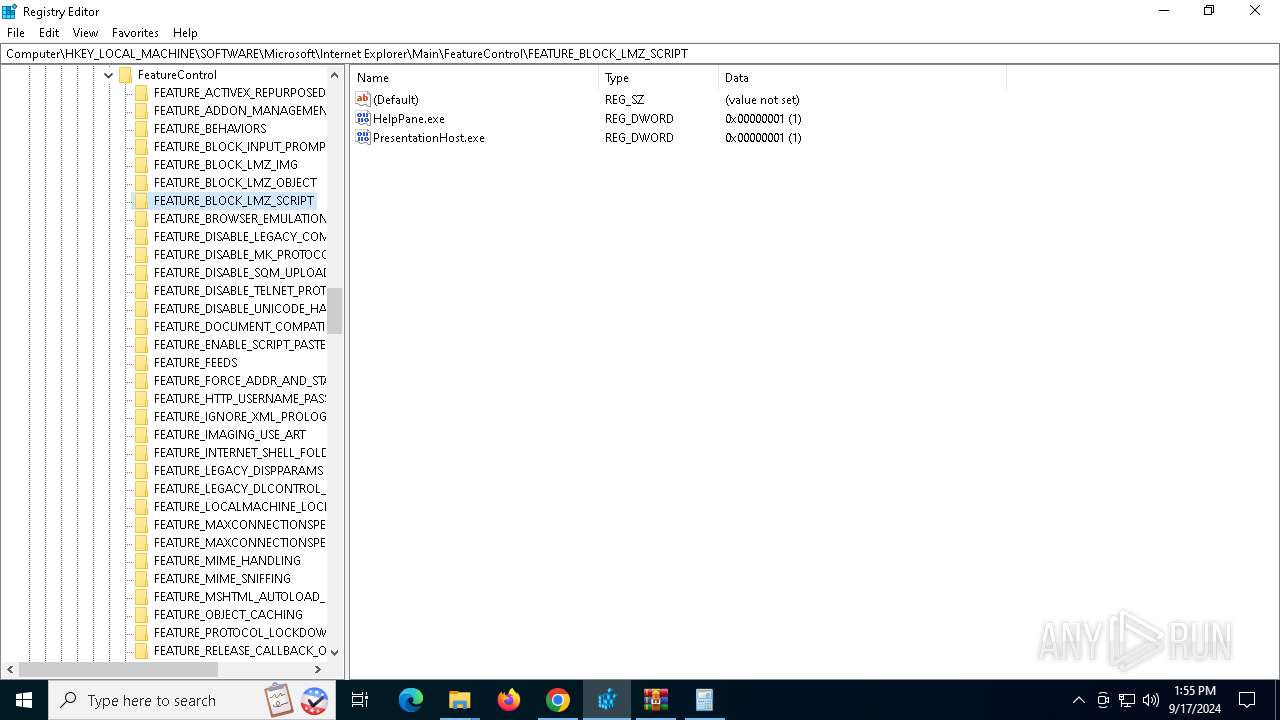Select the FEATURE_BLOCK_LMZ_SCRIPT key
1280x720 pixels.
[234, 201]
